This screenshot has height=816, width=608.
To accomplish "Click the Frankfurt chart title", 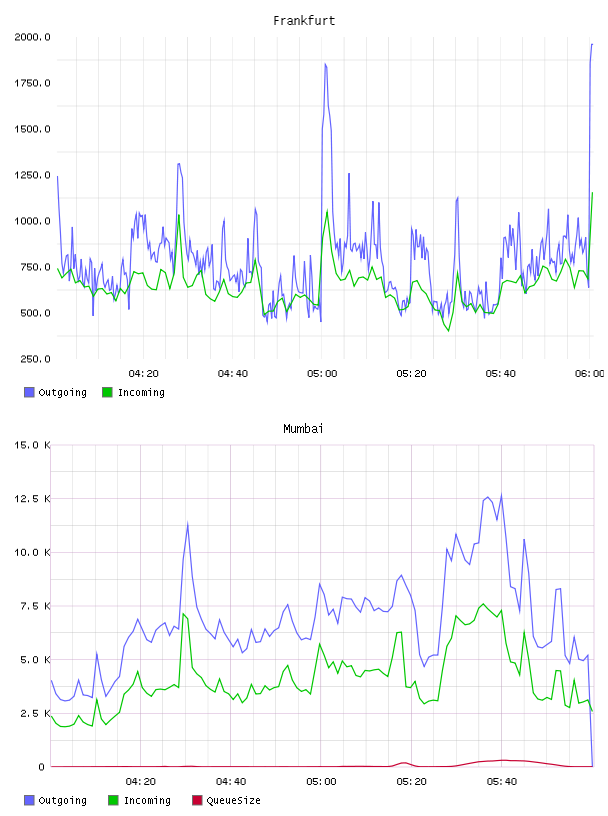I will point(304,21).
